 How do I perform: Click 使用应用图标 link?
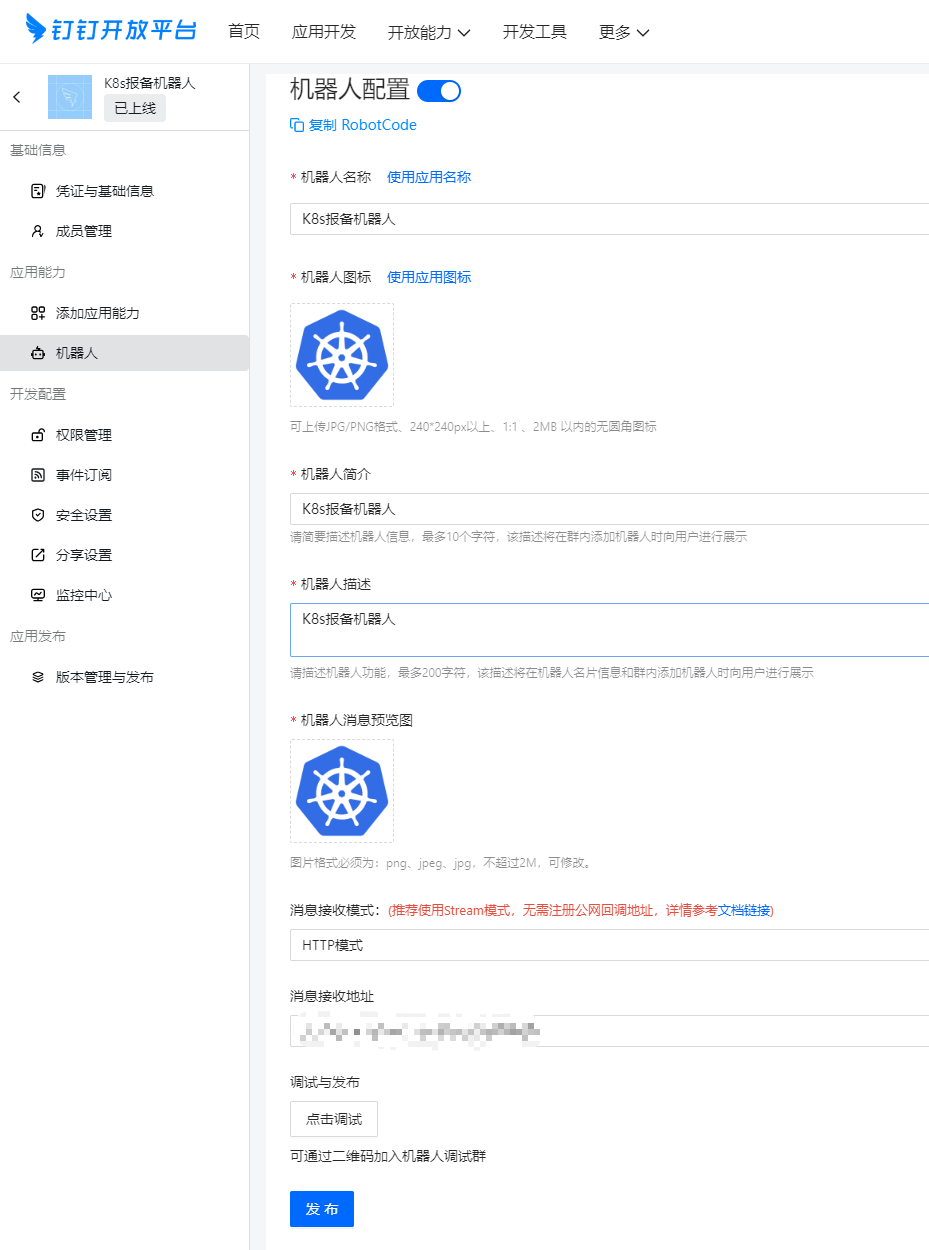click(429, 277)
